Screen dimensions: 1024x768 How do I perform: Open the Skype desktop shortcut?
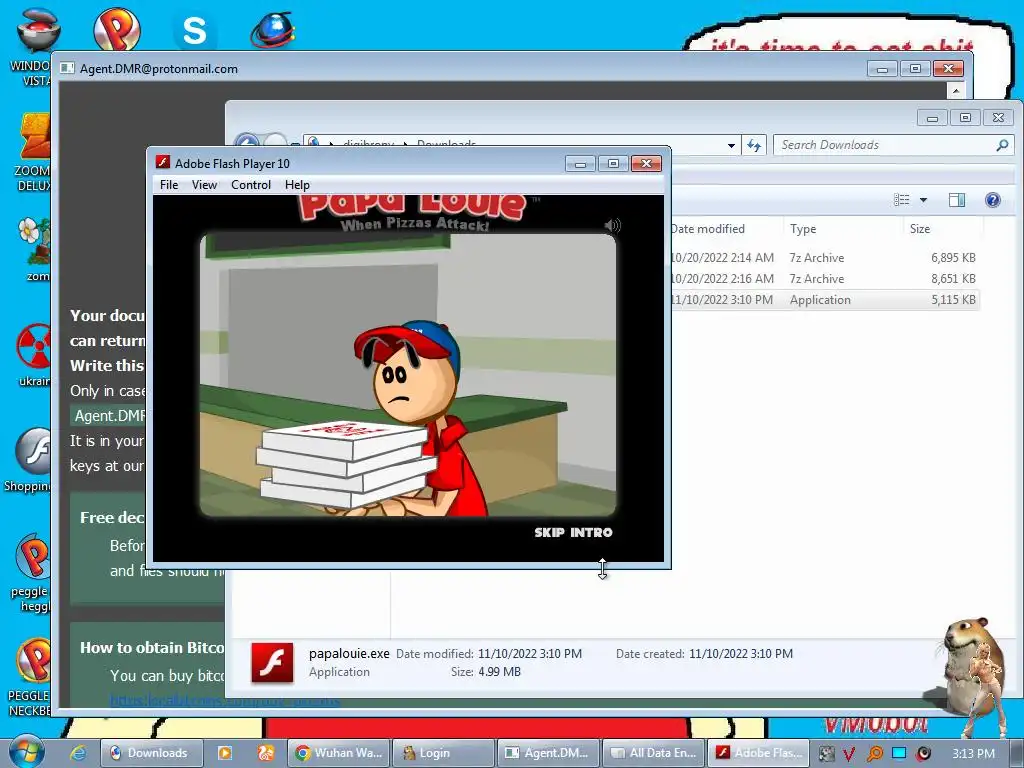point(194,30)
